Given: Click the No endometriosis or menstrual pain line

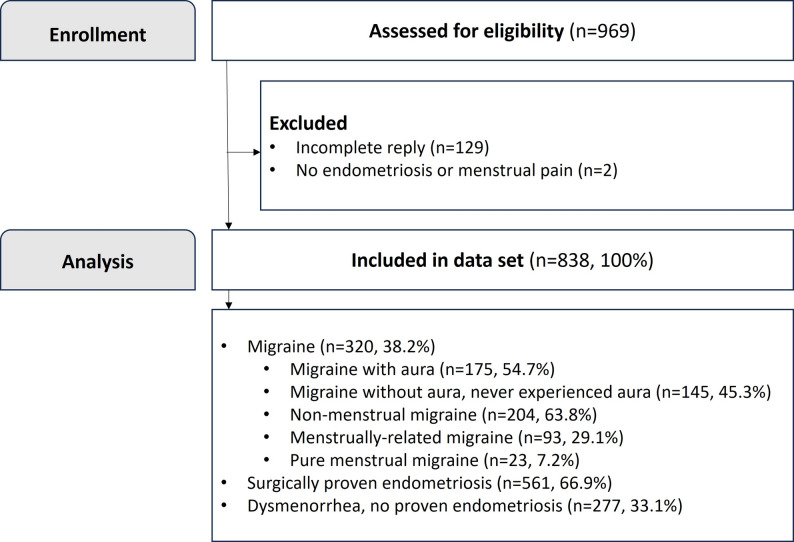Looking at the screenshot, I should coord(457,170).
